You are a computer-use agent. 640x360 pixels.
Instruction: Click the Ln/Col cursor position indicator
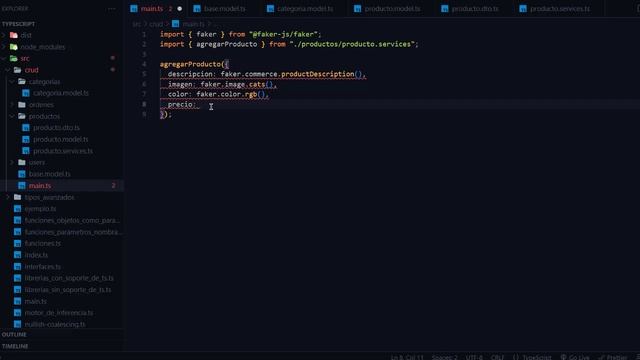[407, 357]
